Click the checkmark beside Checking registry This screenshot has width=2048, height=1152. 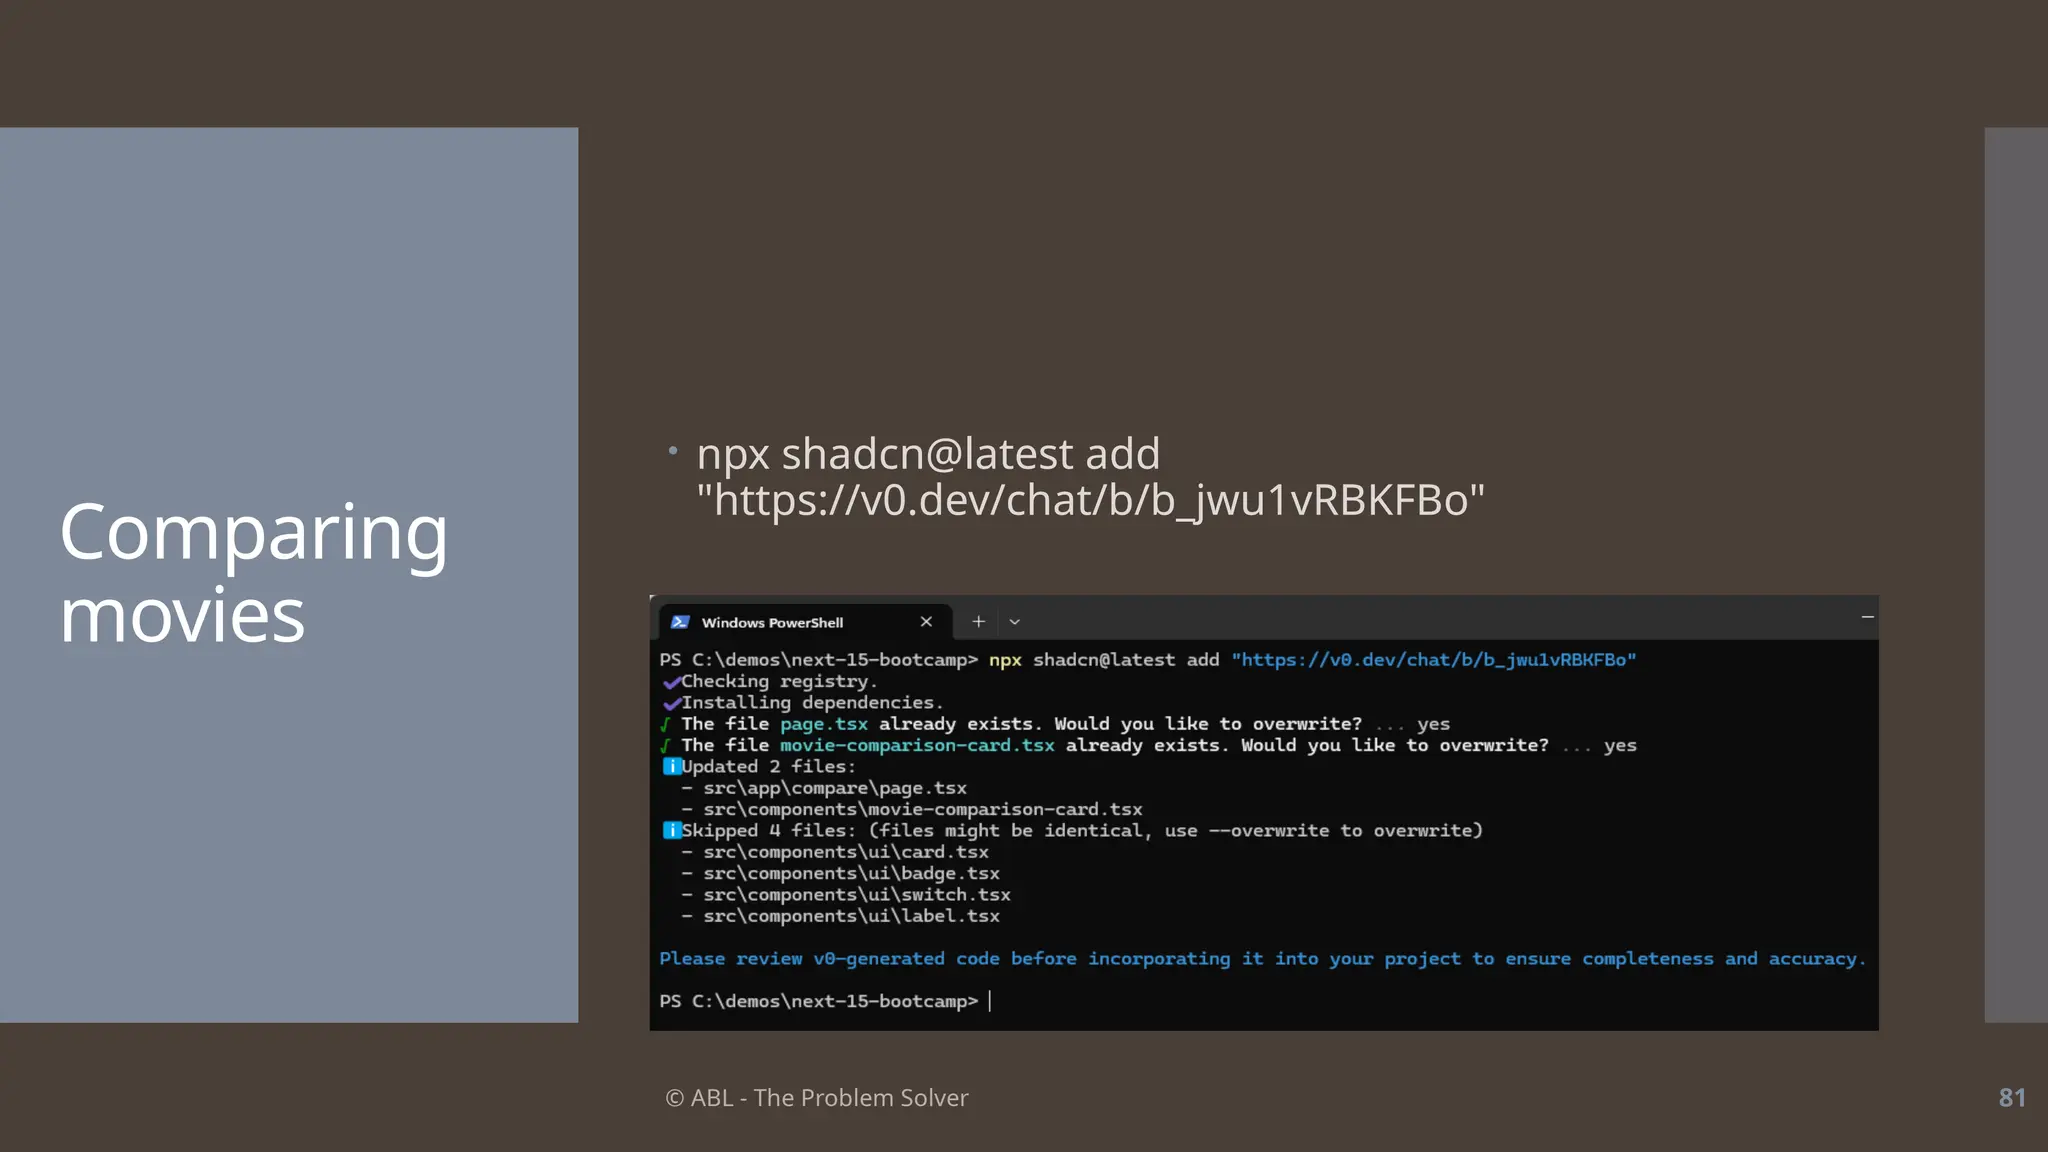point(671,683)
